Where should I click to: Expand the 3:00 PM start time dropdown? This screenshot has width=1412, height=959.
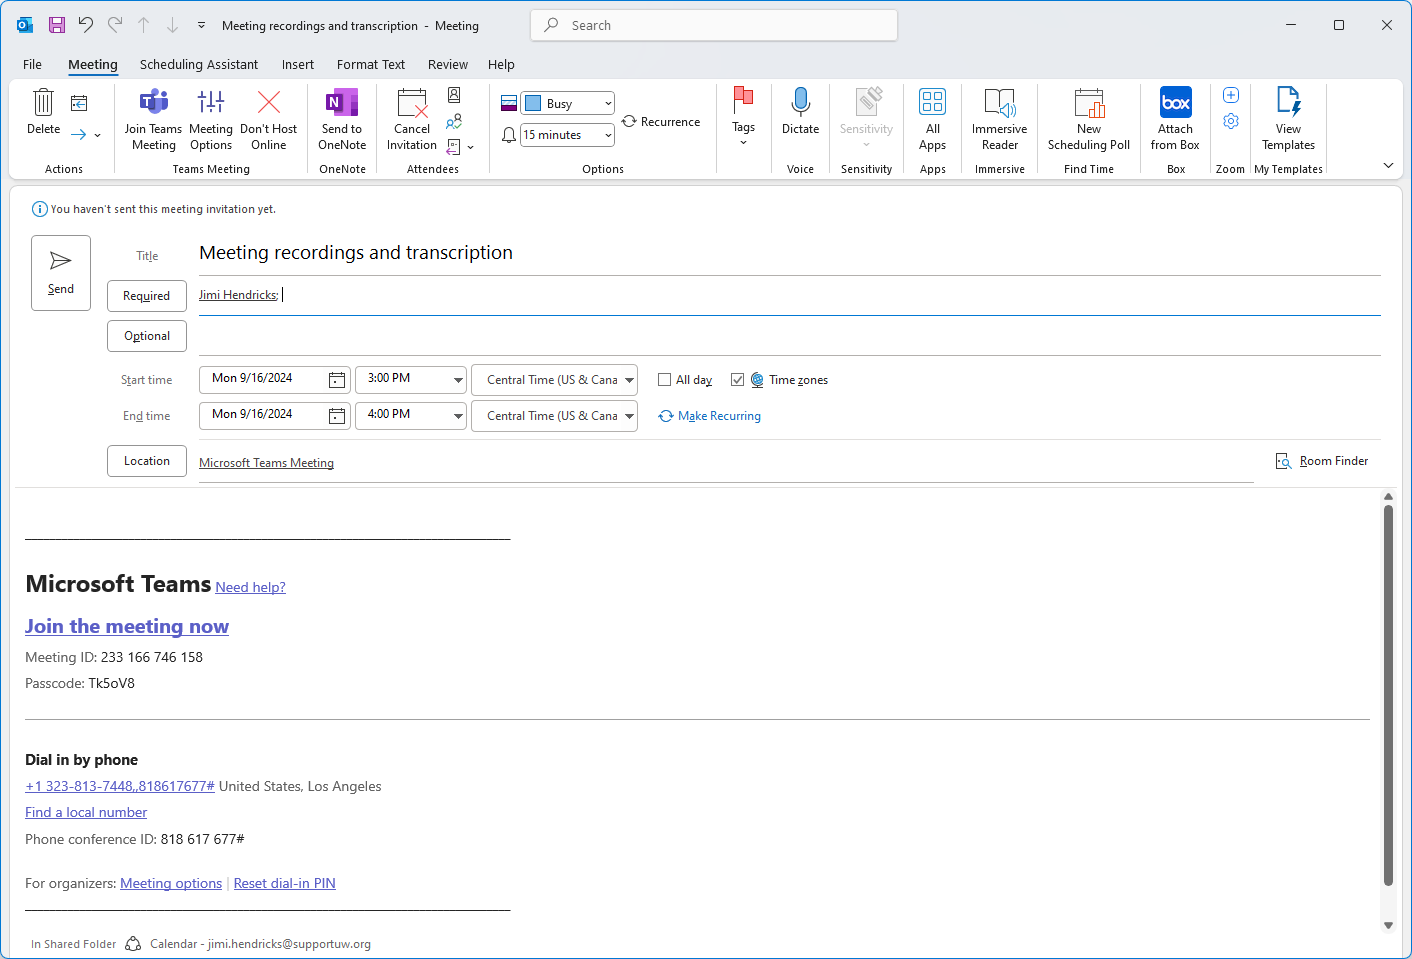(458, 380)
